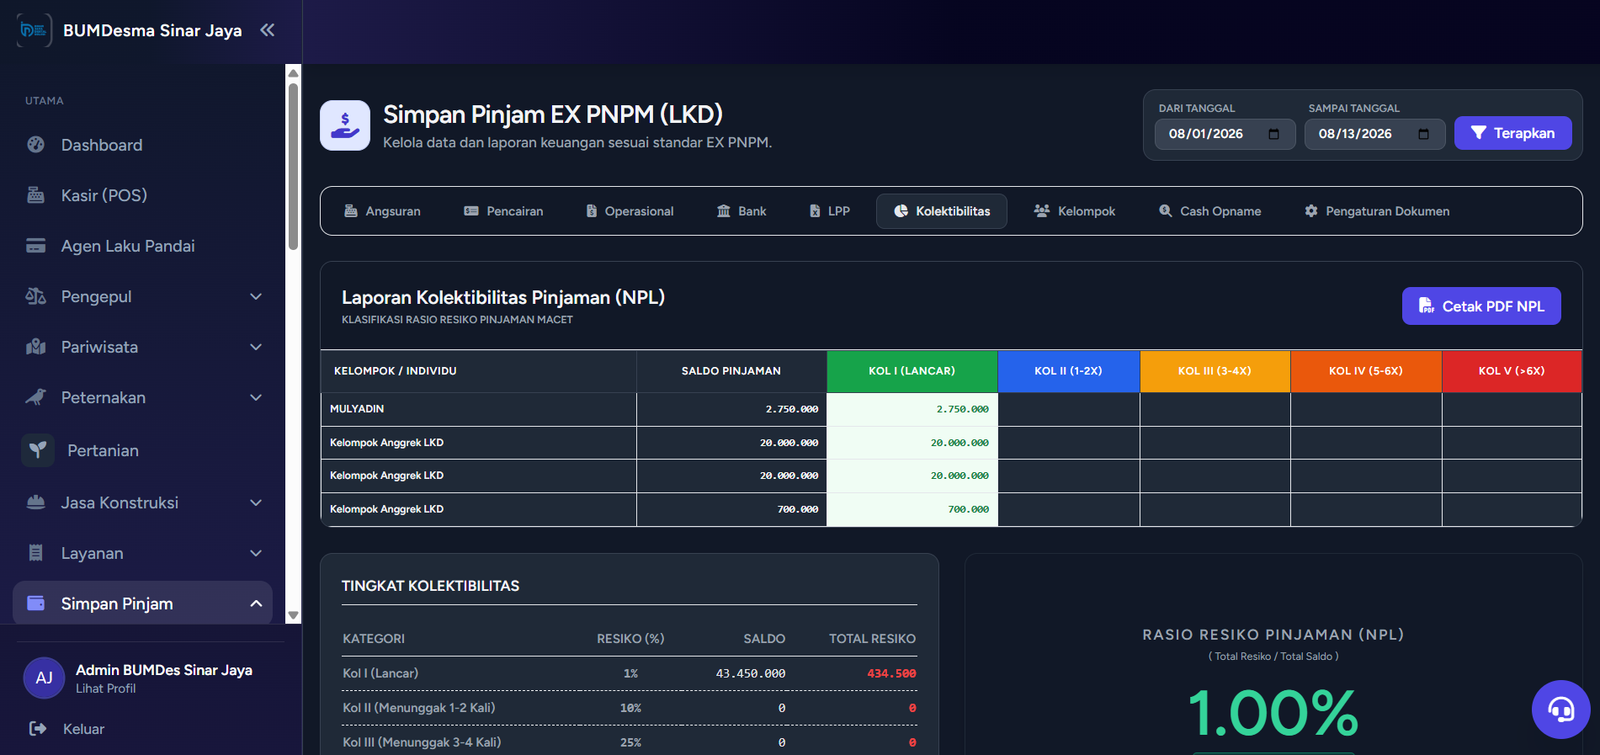Click the Pertanian seedling icon

pyautogui.click(x=38, y=450)
